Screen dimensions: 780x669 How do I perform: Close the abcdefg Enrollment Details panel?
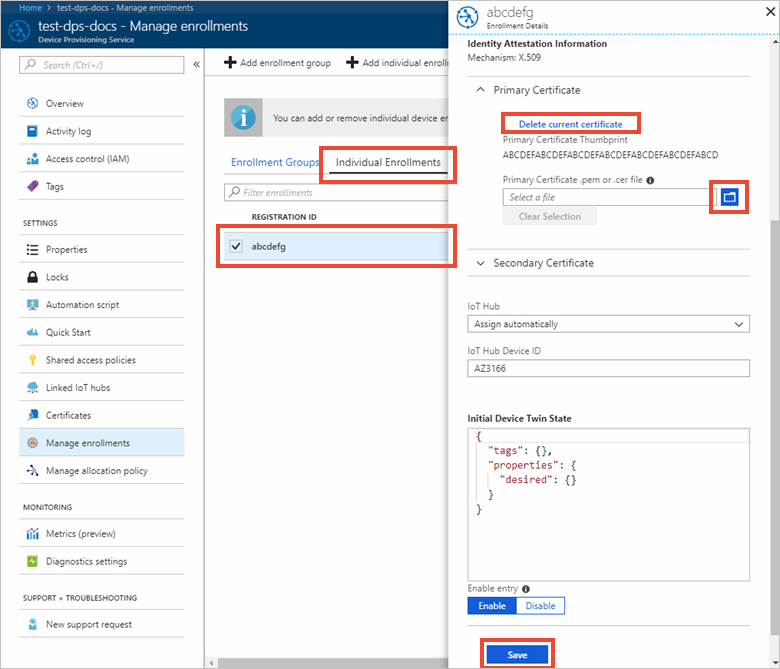click(770, 11)
